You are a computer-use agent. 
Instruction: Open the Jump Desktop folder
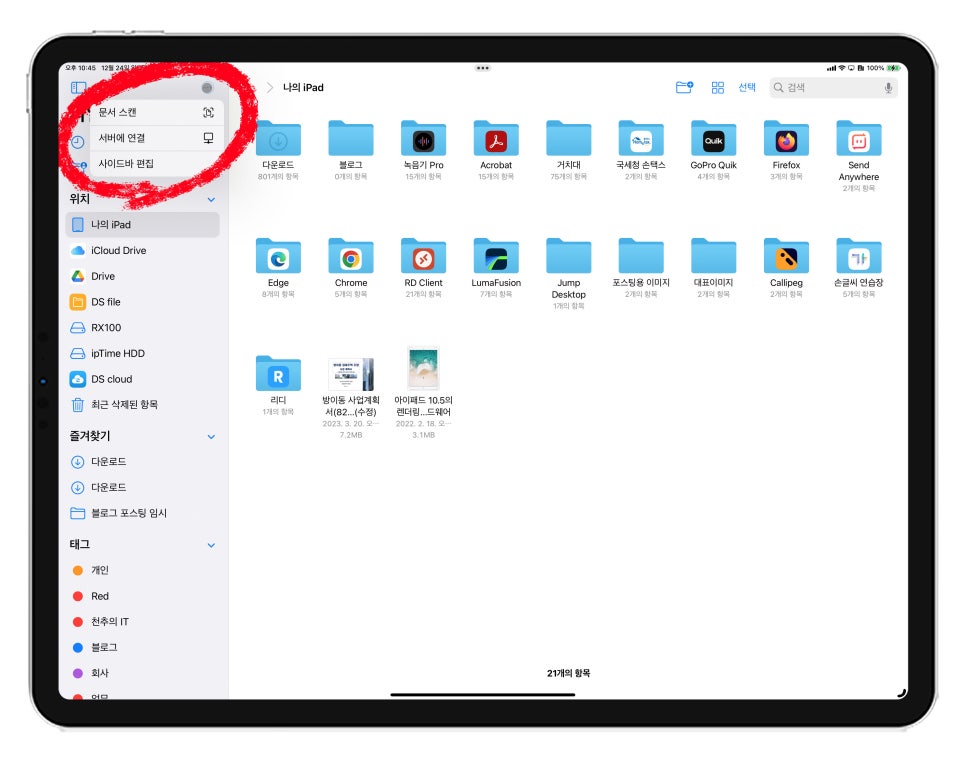pos(568,256)
